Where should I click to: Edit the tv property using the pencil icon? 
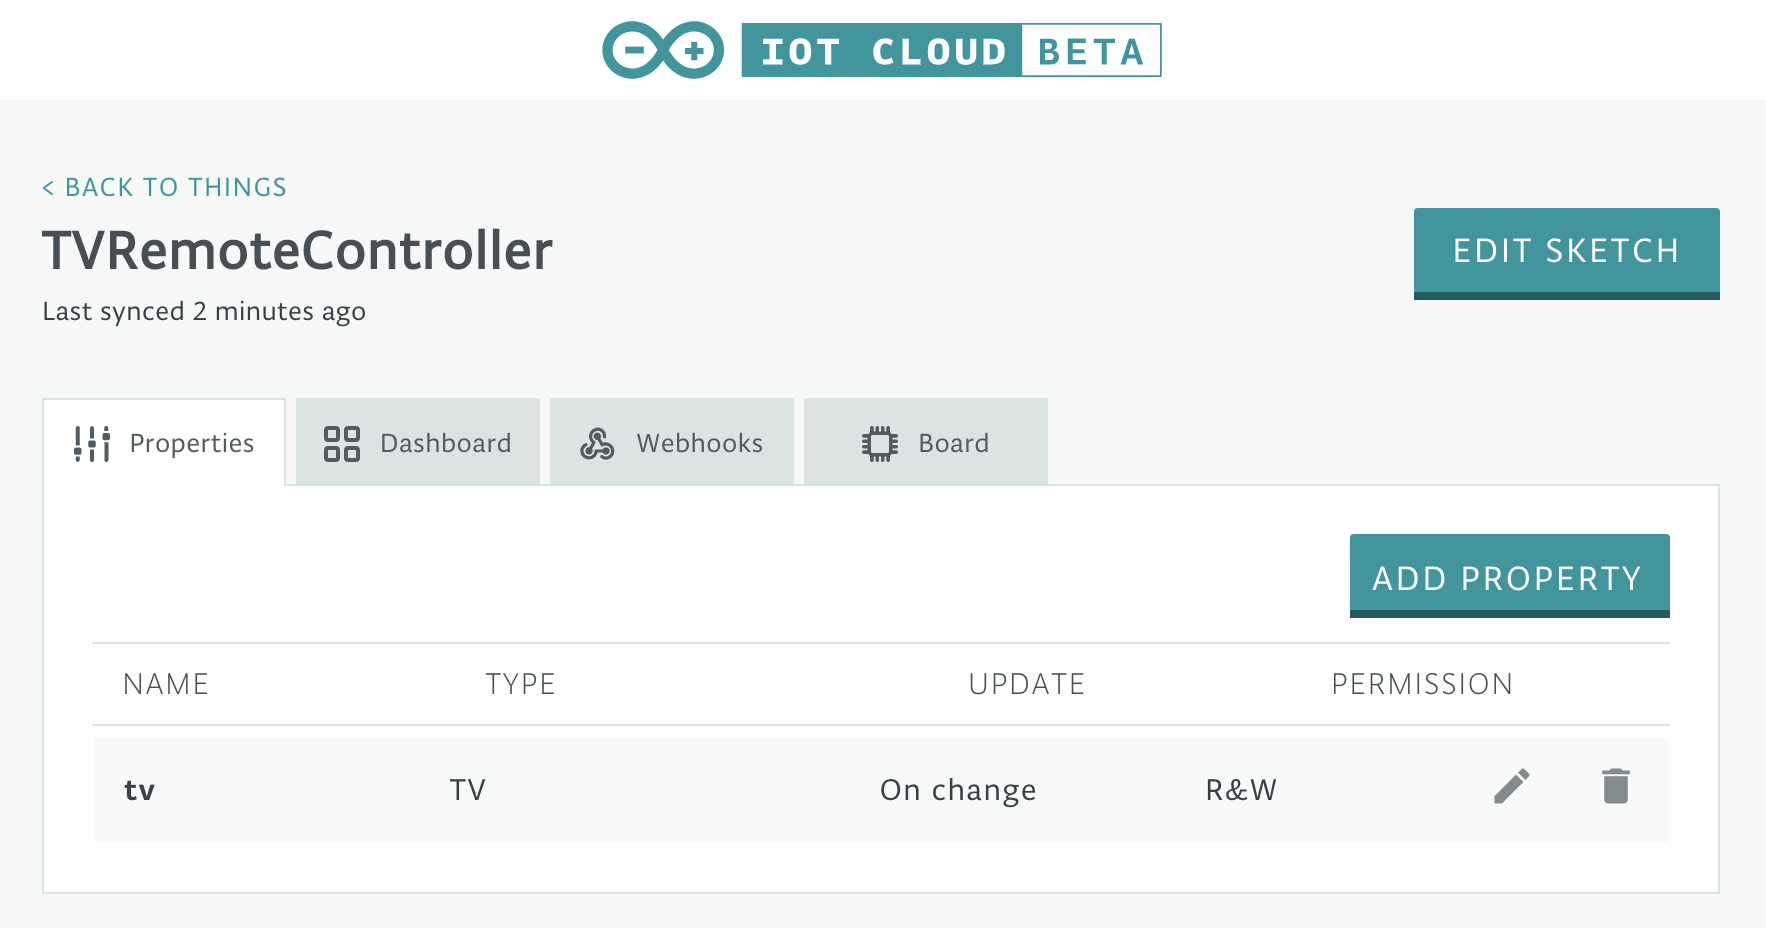[x=1510, y=787]
